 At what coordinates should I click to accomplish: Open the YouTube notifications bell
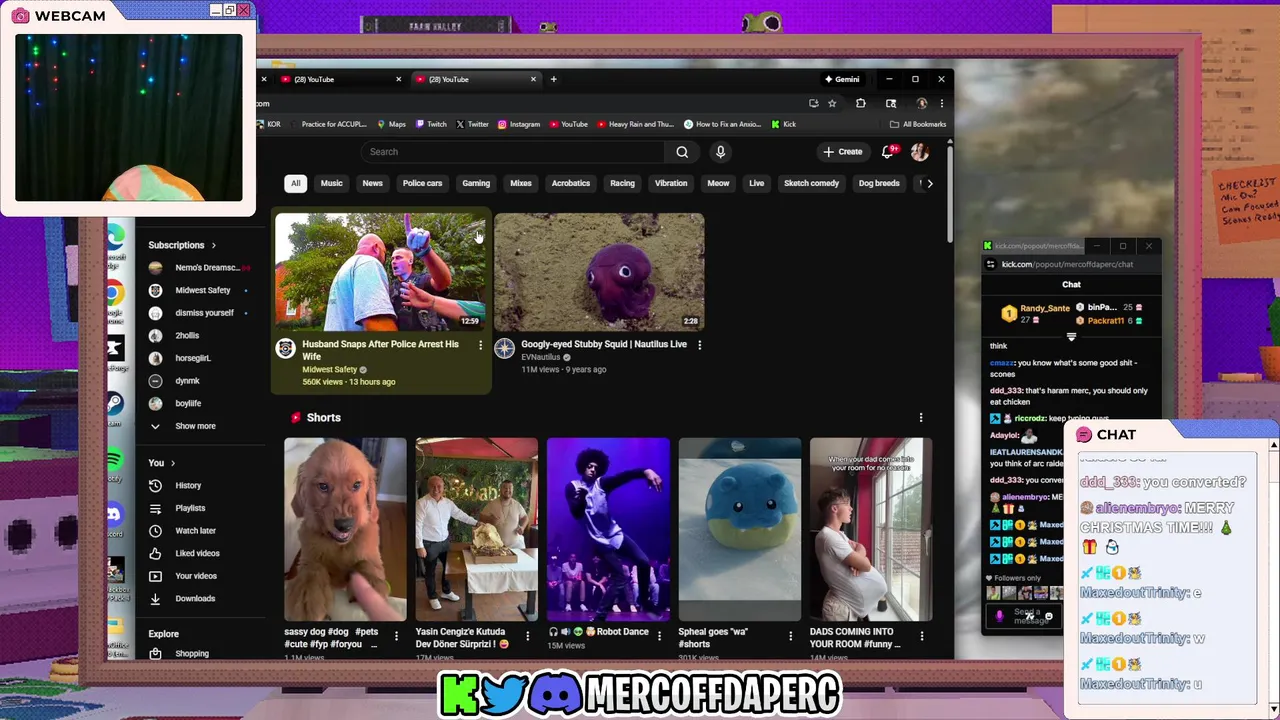pos(887,152)
